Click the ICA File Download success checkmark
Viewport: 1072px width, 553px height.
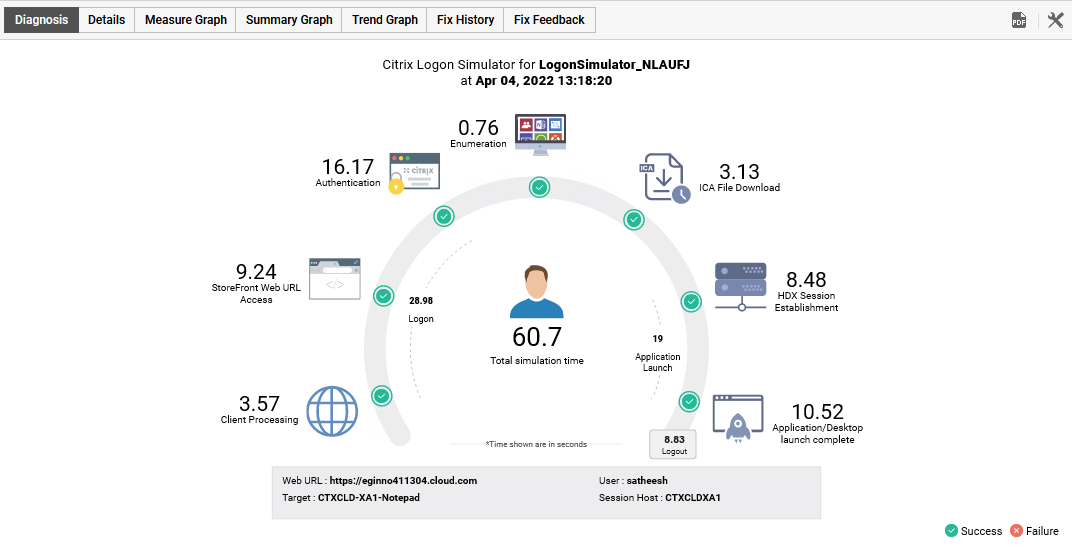(634, 219)
